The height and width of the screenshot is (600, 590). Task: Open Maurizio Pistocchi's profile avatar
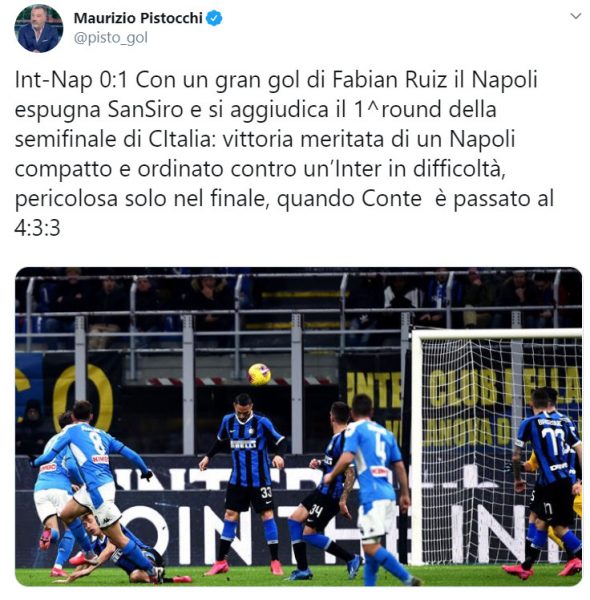coord(38,28)
